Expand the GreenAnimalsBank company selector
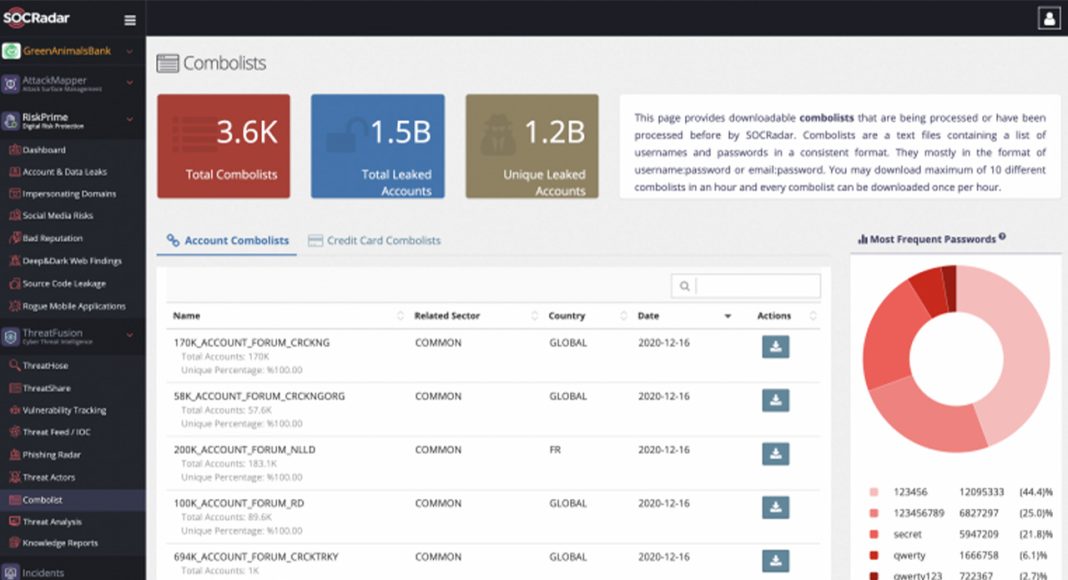1068x580 pixels. [129, 51]
